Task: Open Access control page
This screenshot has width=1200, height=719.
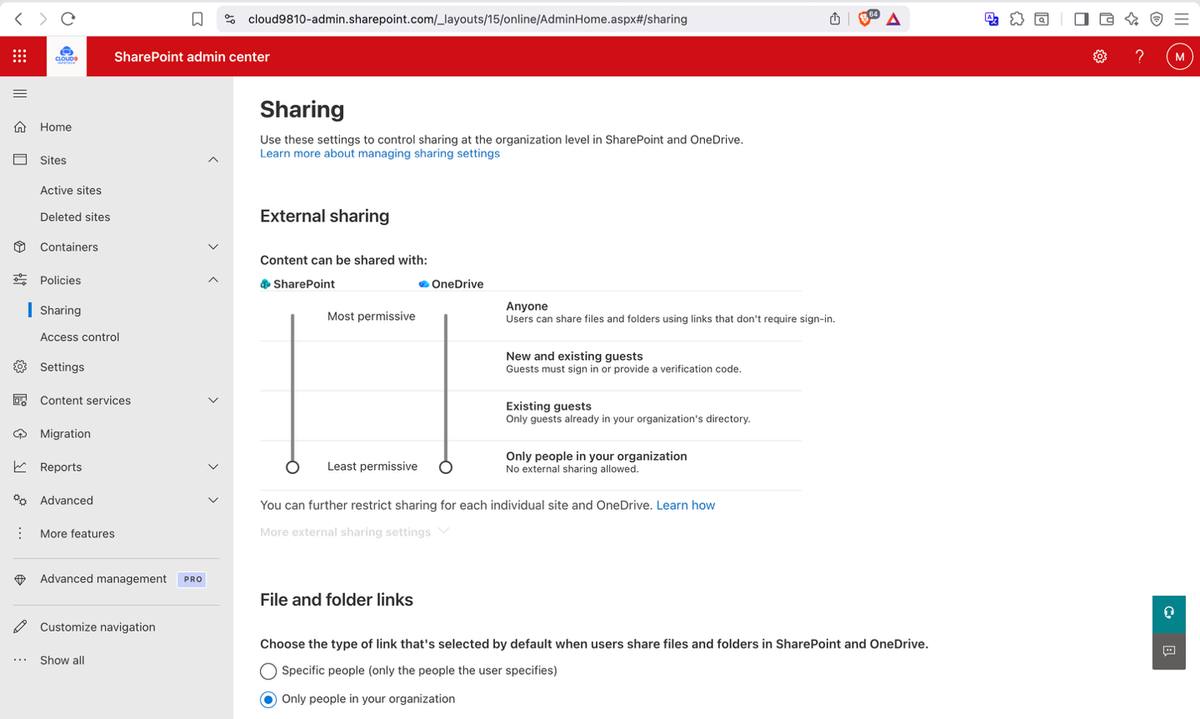Action: coord(80,337)
